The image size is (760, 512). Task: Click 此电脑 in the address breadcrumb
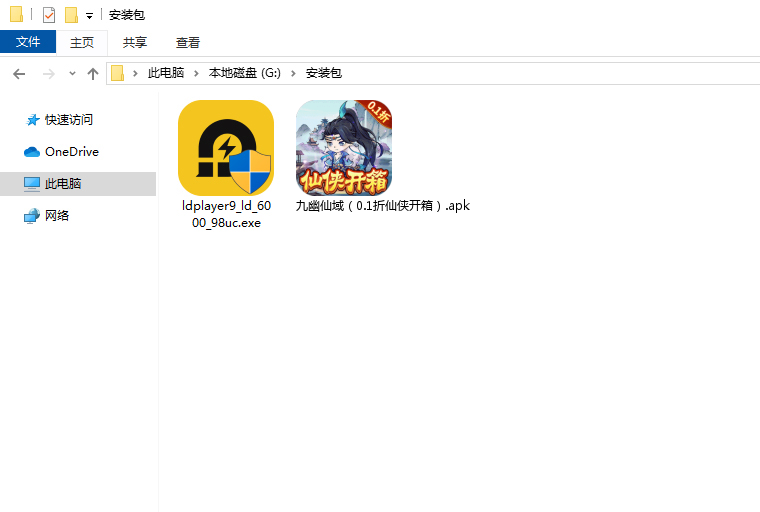tap(166, 73)
